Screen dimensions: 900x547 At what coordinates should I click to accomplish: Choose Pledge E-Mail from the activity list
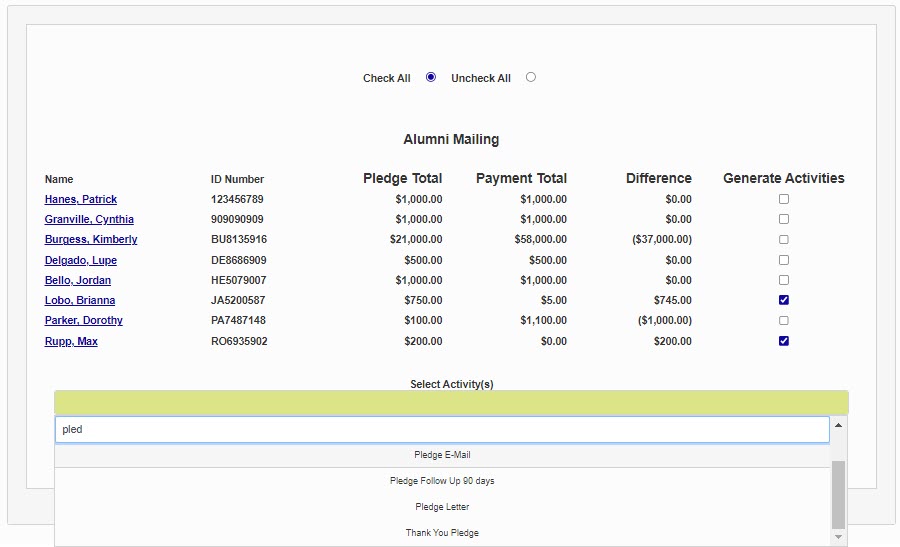442,455
